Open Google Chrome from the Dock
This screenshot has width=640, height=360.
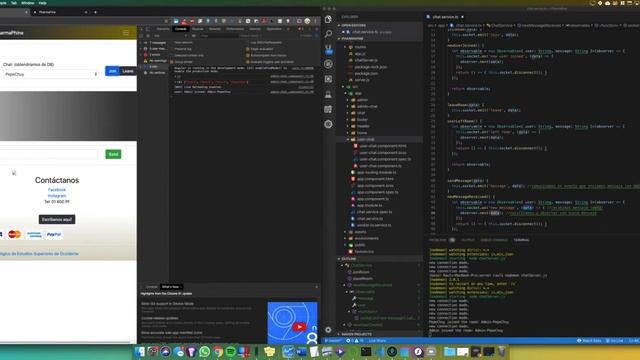click(218, 351)
